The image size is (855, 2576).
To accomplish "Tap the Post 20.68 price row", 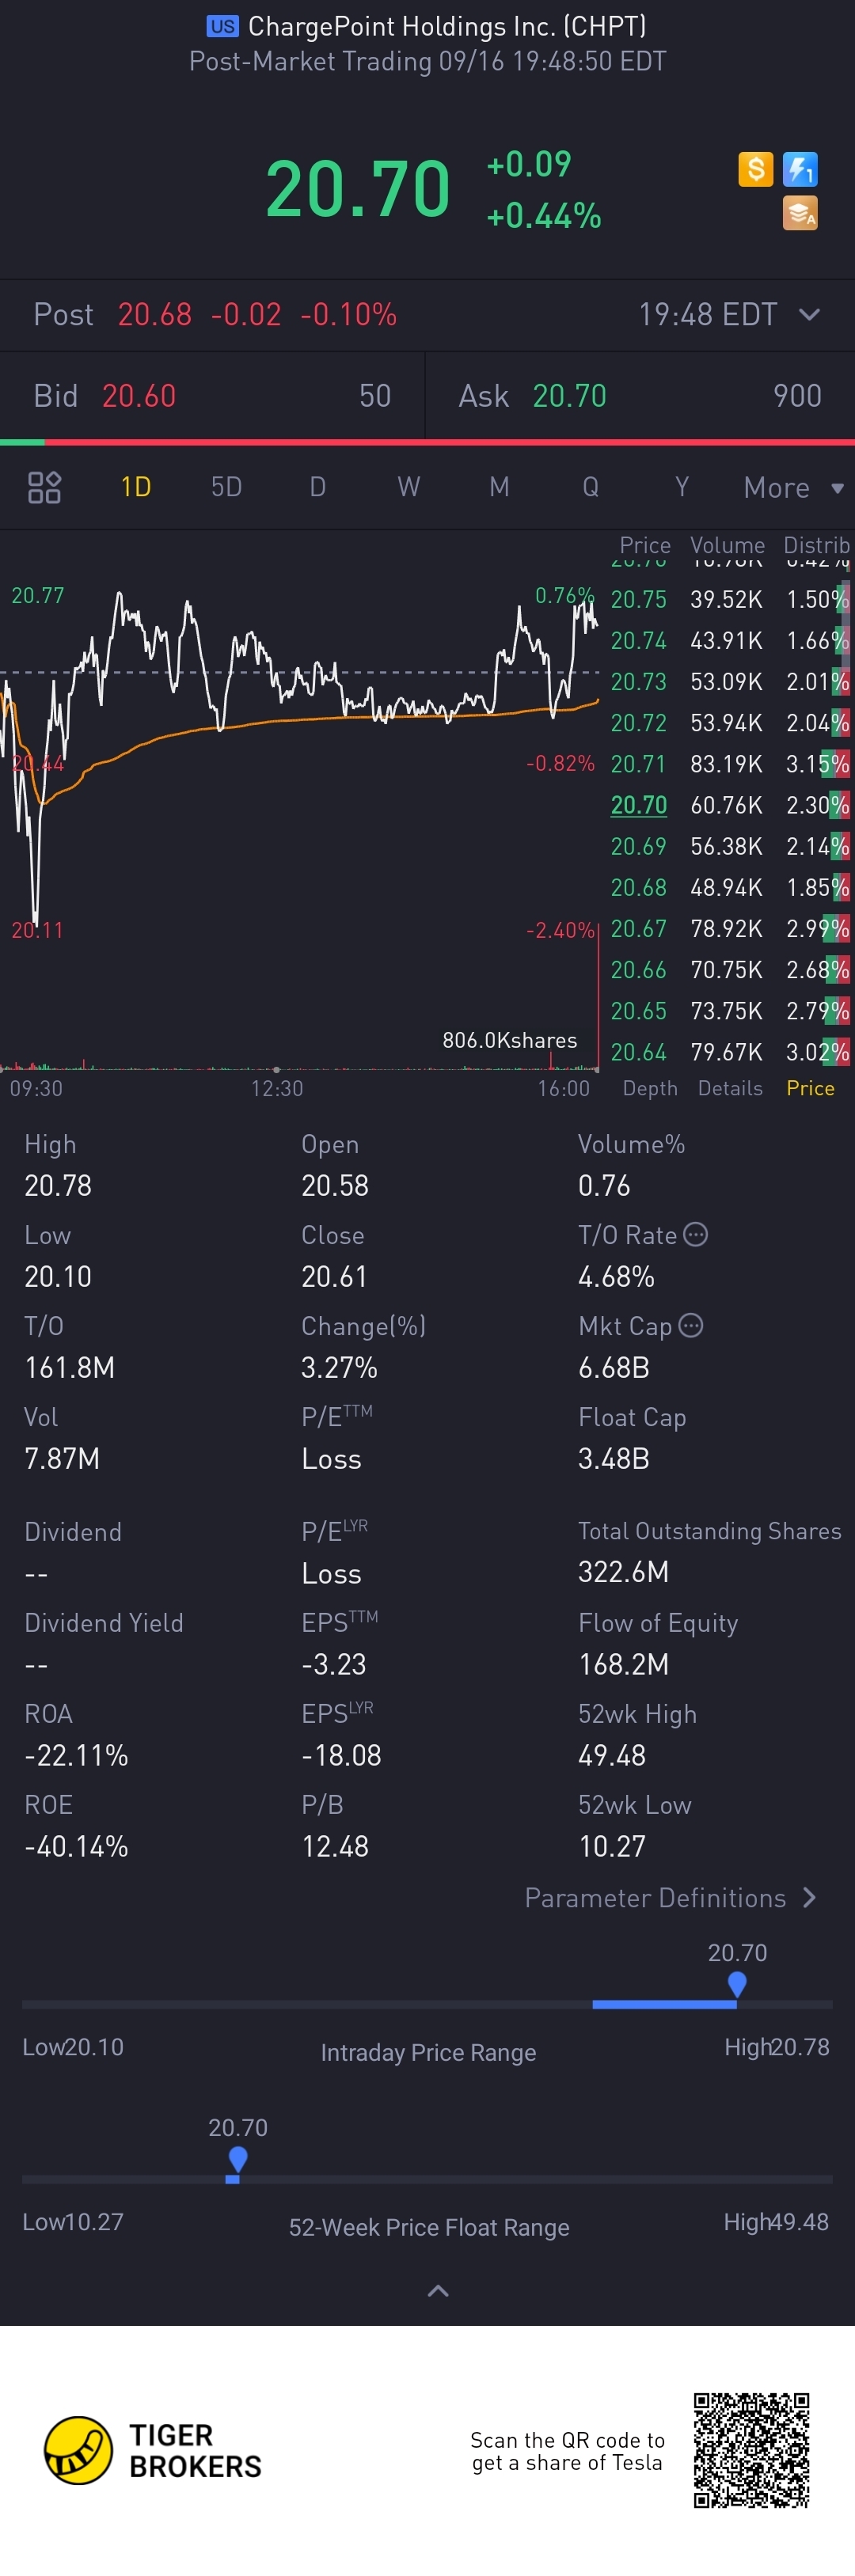I will tap(427, 315).
